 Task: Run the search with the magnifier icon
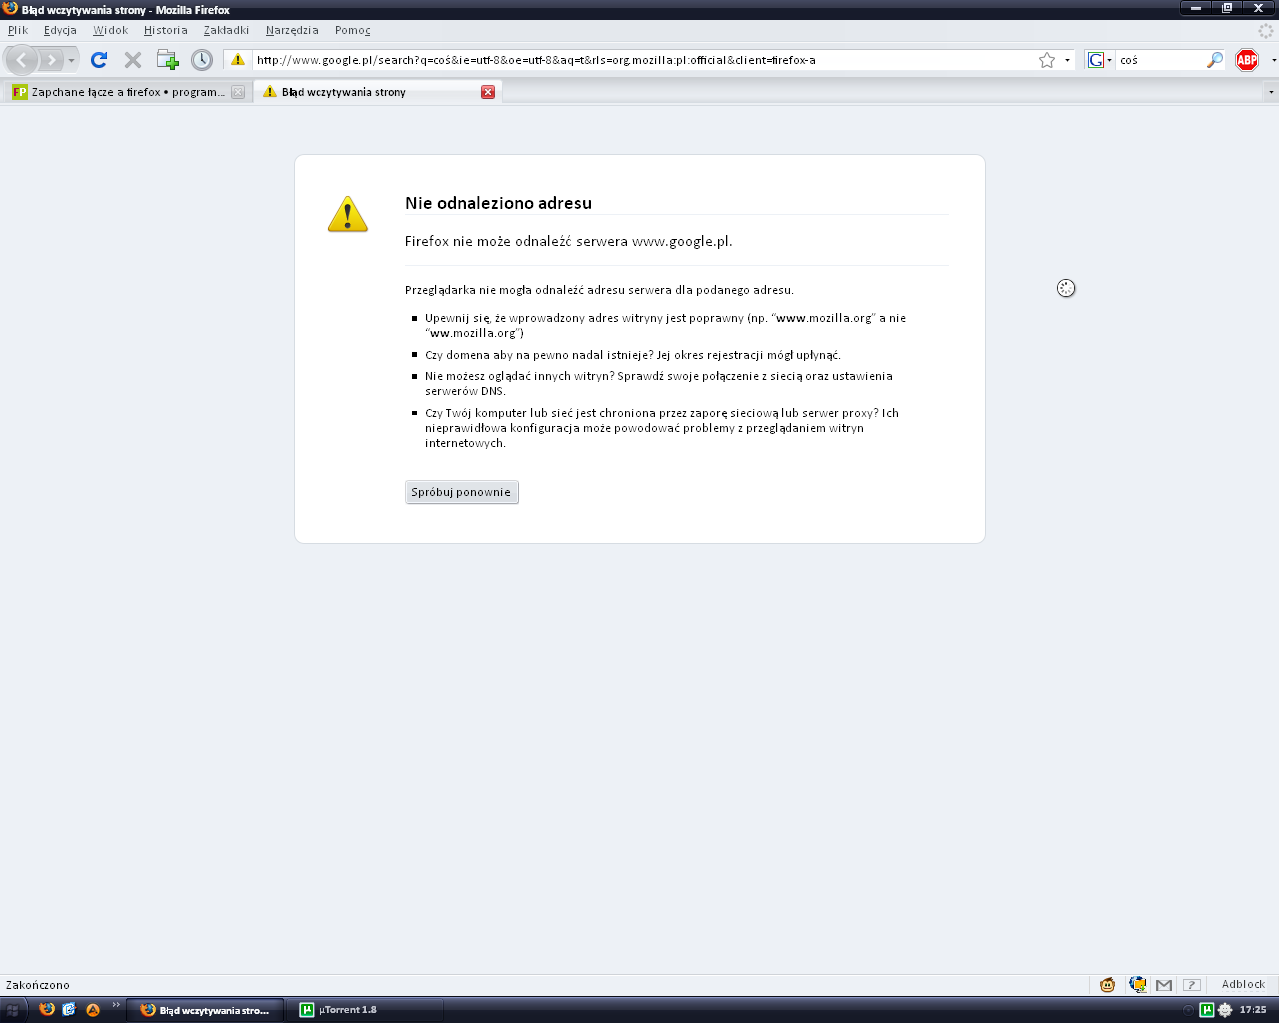(1215, 60)
